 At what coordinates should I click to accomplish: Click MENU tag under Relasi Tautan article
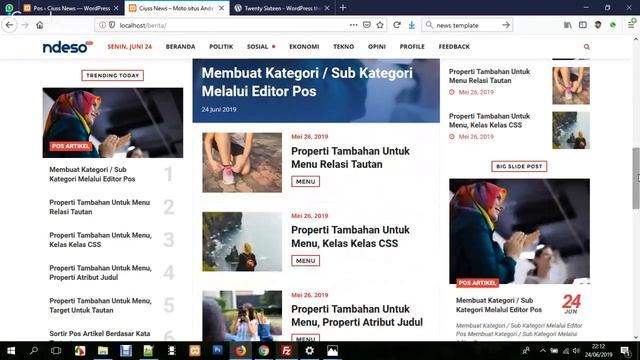(305, 182)
